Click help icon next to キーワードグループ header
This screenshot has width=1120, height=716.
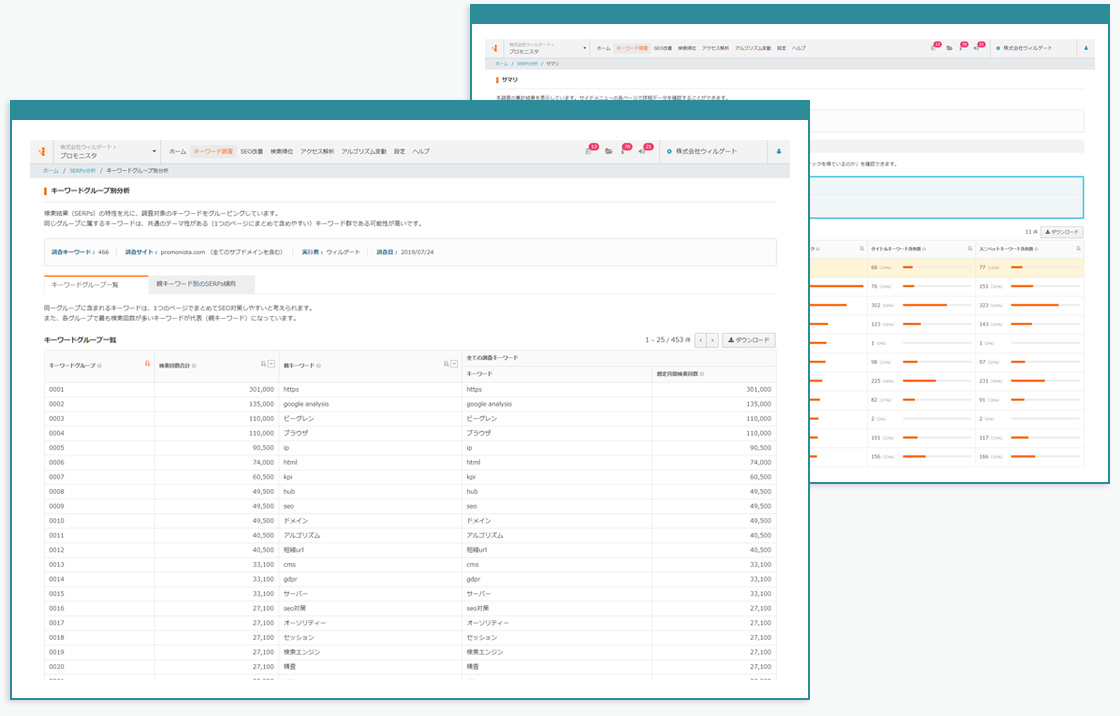99,366
